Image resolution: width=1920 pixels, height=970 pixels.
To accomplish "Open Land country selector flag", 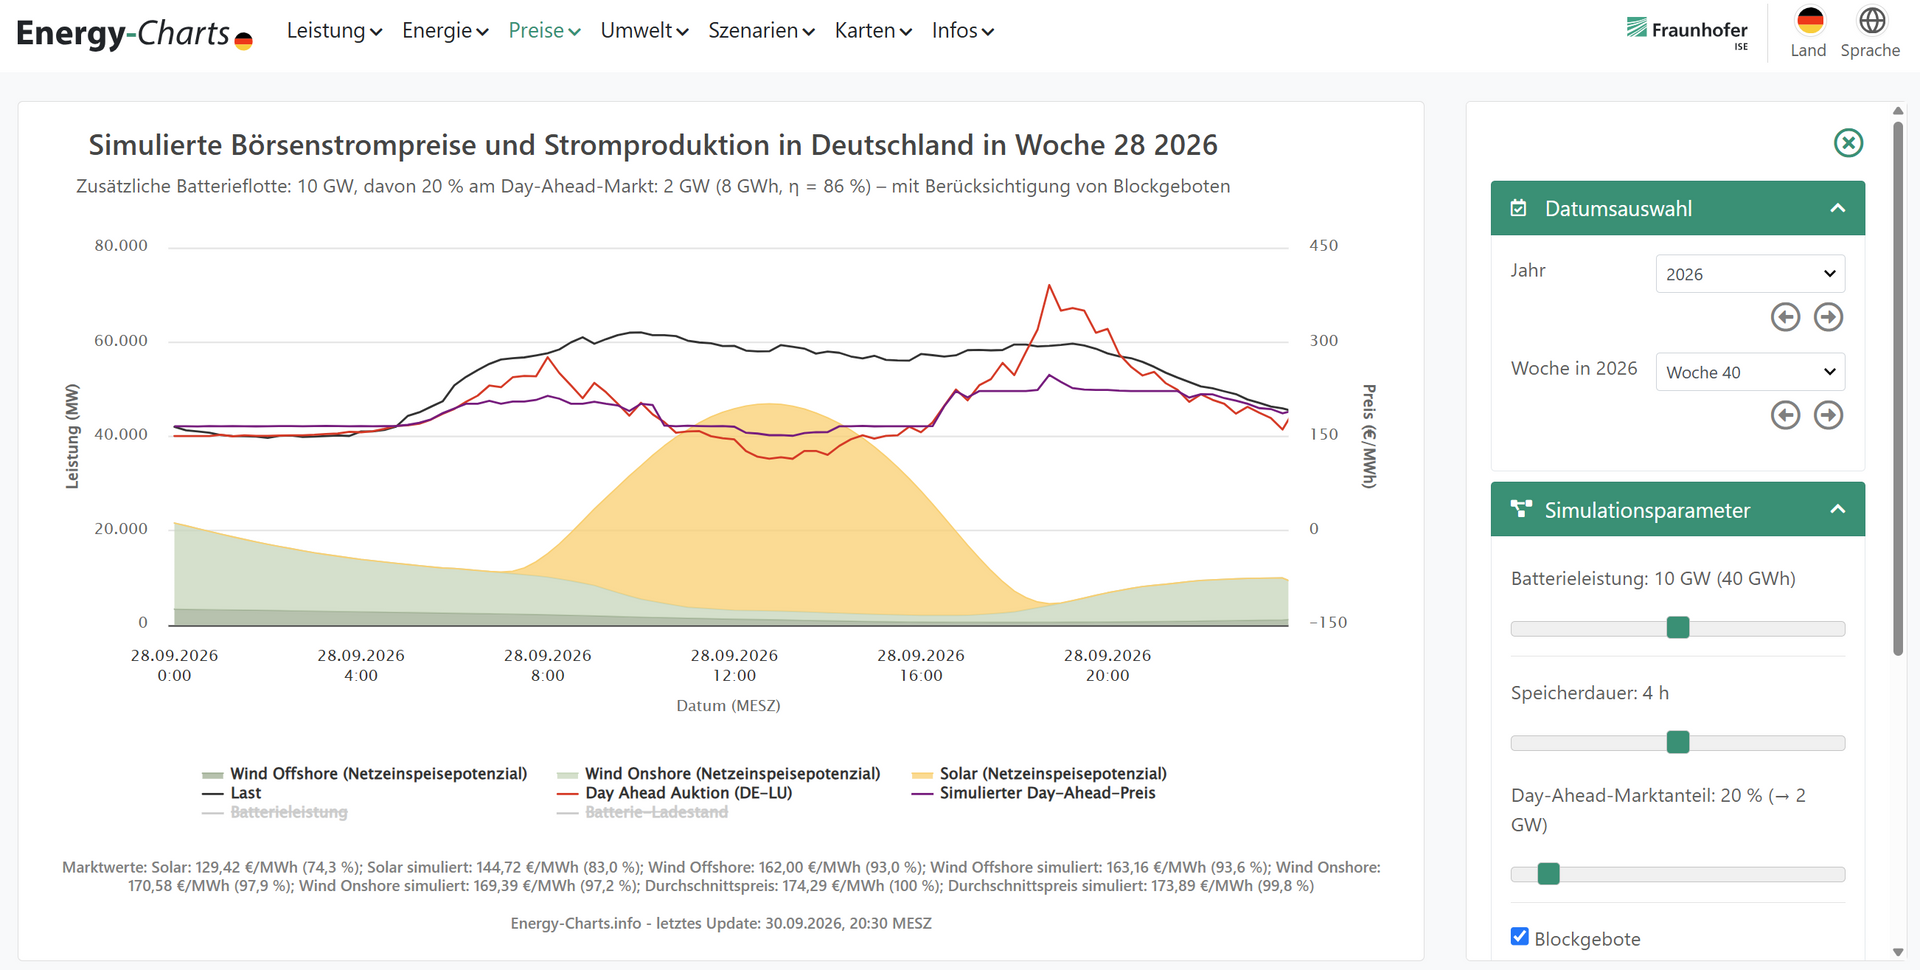I will (1810, 20).
